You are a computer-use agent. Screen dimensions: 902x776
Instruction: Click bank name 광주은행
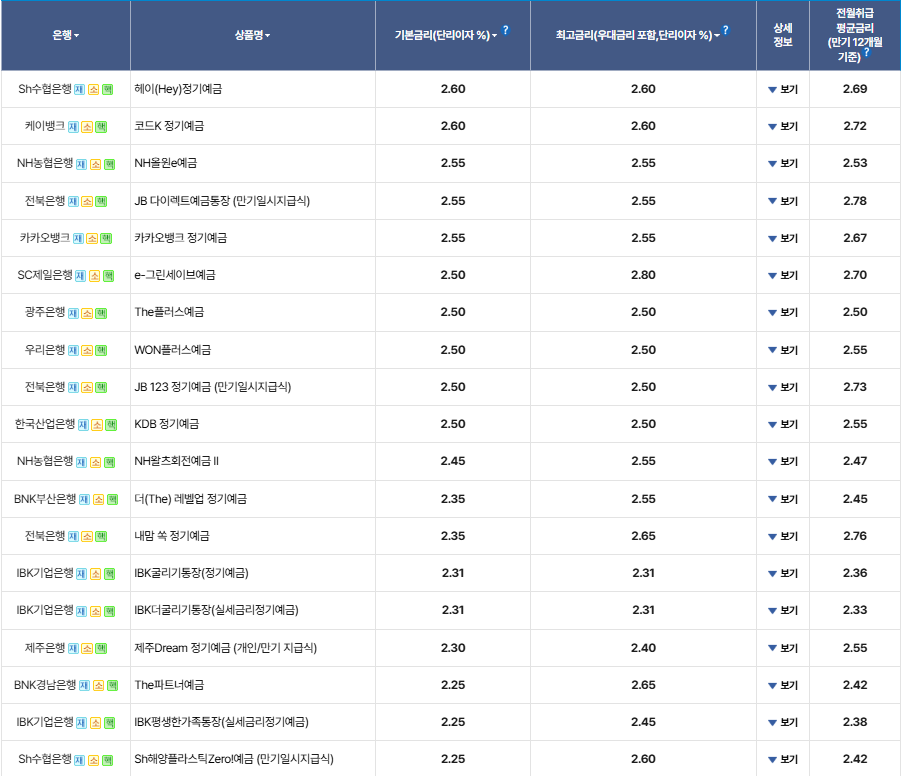coord(45,312)
